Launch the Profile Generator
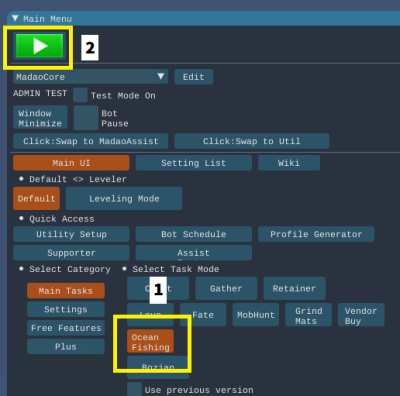Viewport: 400px width, 396px height. pos(316,234)
